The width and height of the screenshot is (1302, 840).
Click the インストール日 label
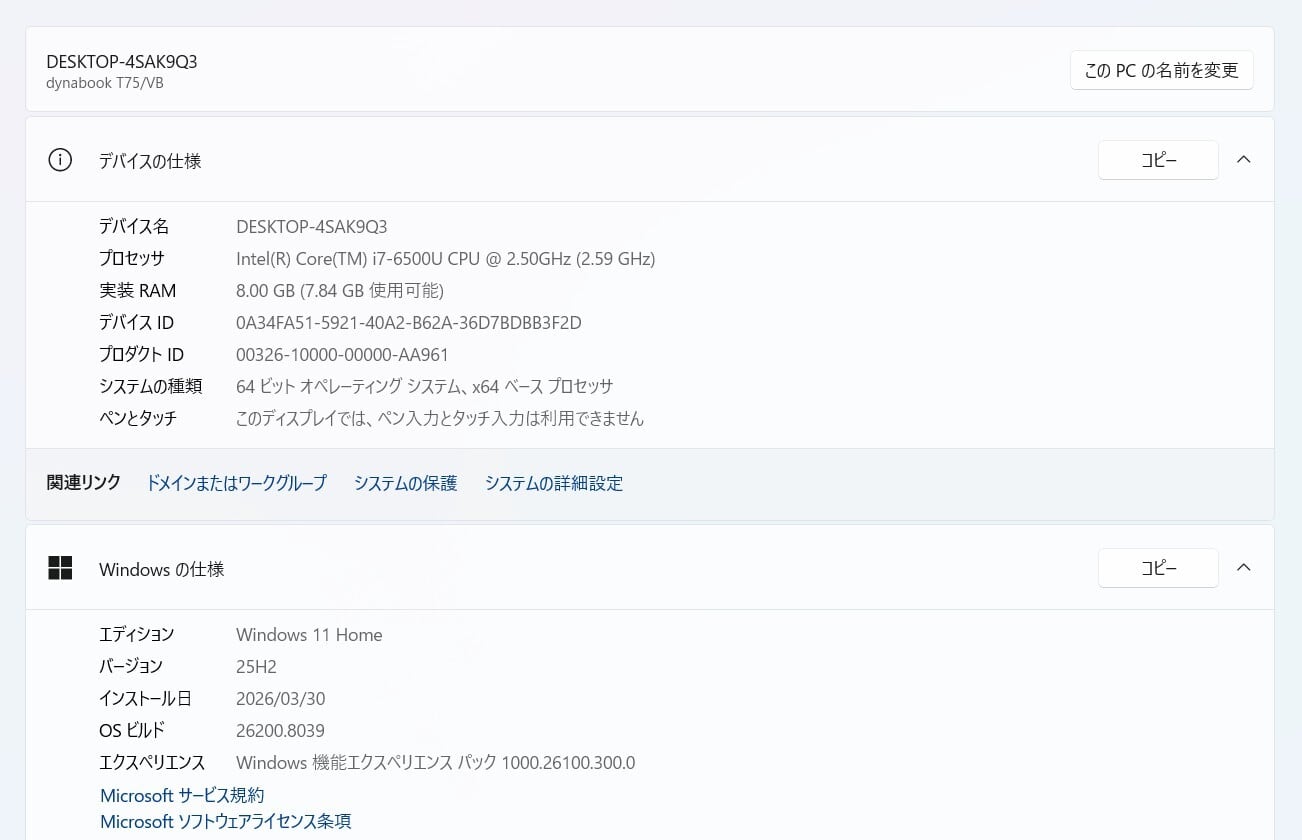(145, 698)
